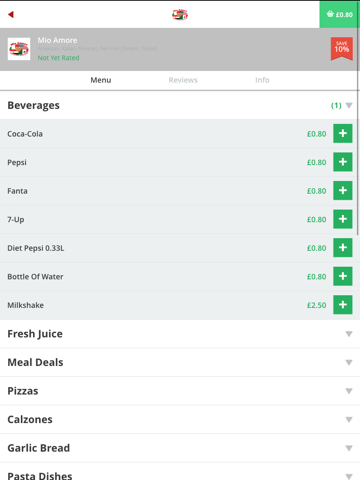Viewport: 360px width, 480px height.
Task: Select the Menu tab
Action: (101, 80)
